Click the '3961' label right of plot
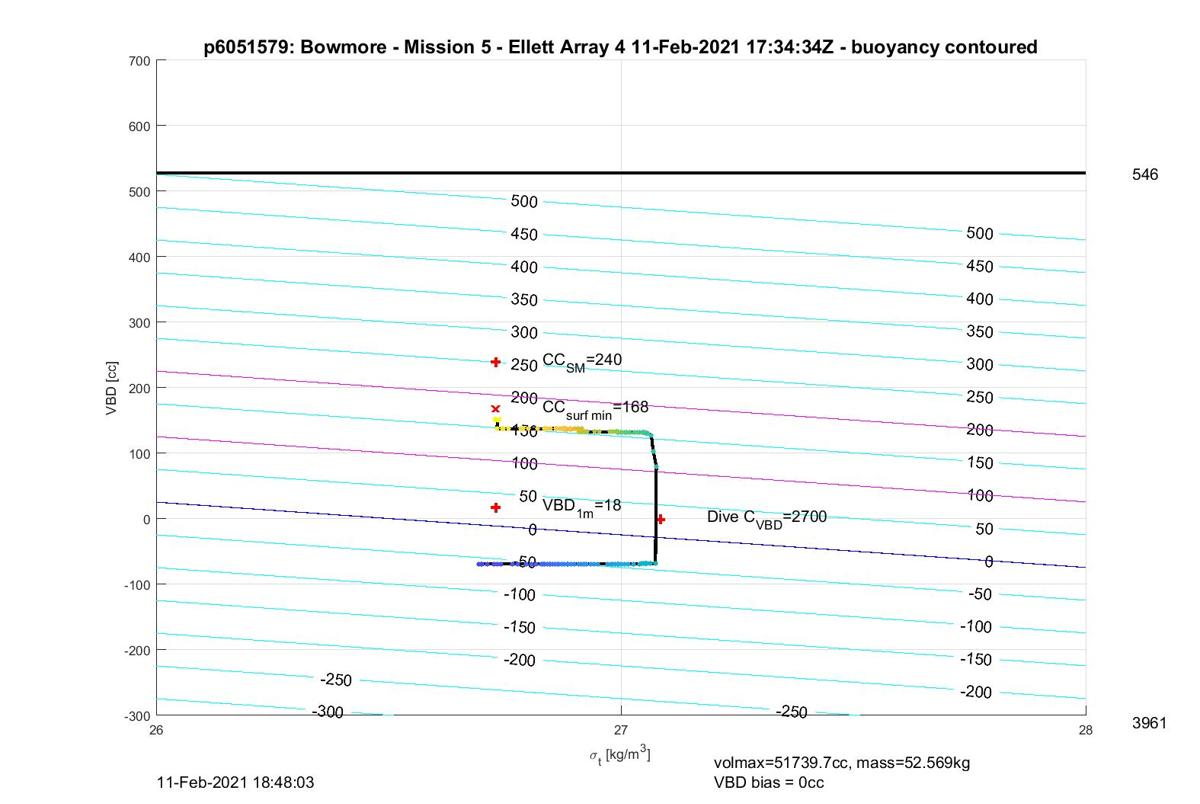1200x804 pixels. coord(1149,723)
